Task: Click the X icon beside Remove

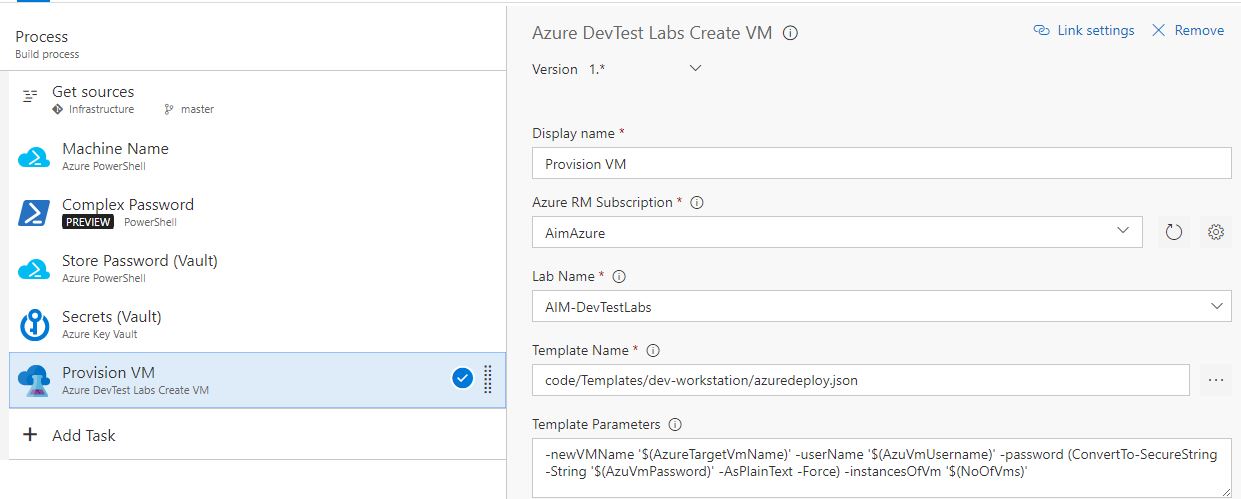Action: (x=1159, y=30)
